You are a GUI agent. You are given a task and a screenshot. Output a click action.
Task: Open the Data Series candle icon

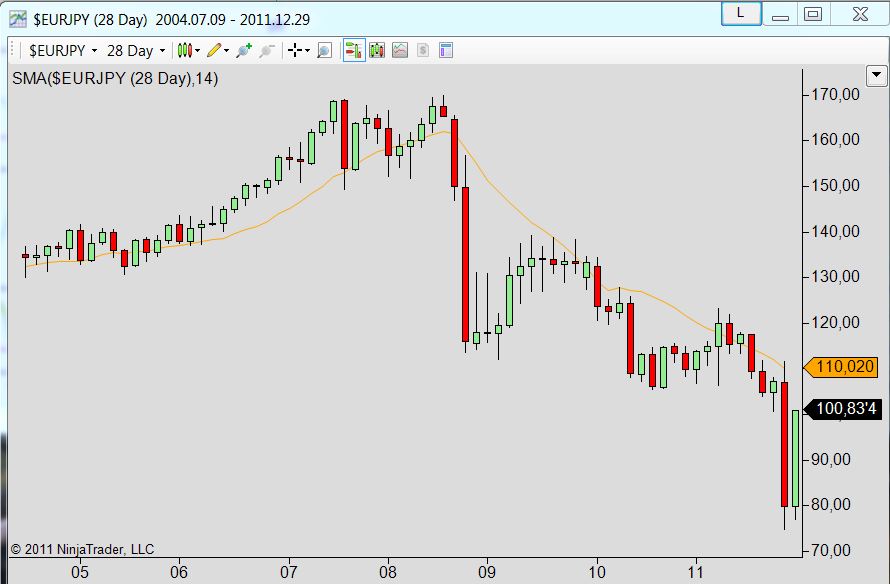click(x=377, y=51)
